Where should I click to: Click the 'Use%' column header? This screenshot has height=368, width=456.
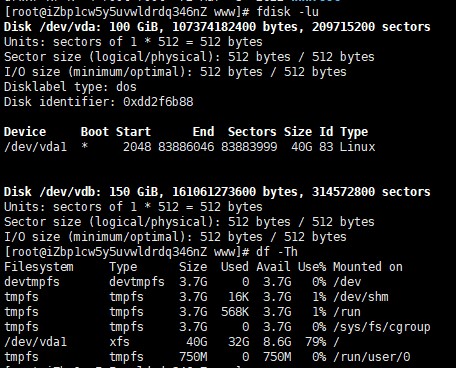(x=312, y=267)
